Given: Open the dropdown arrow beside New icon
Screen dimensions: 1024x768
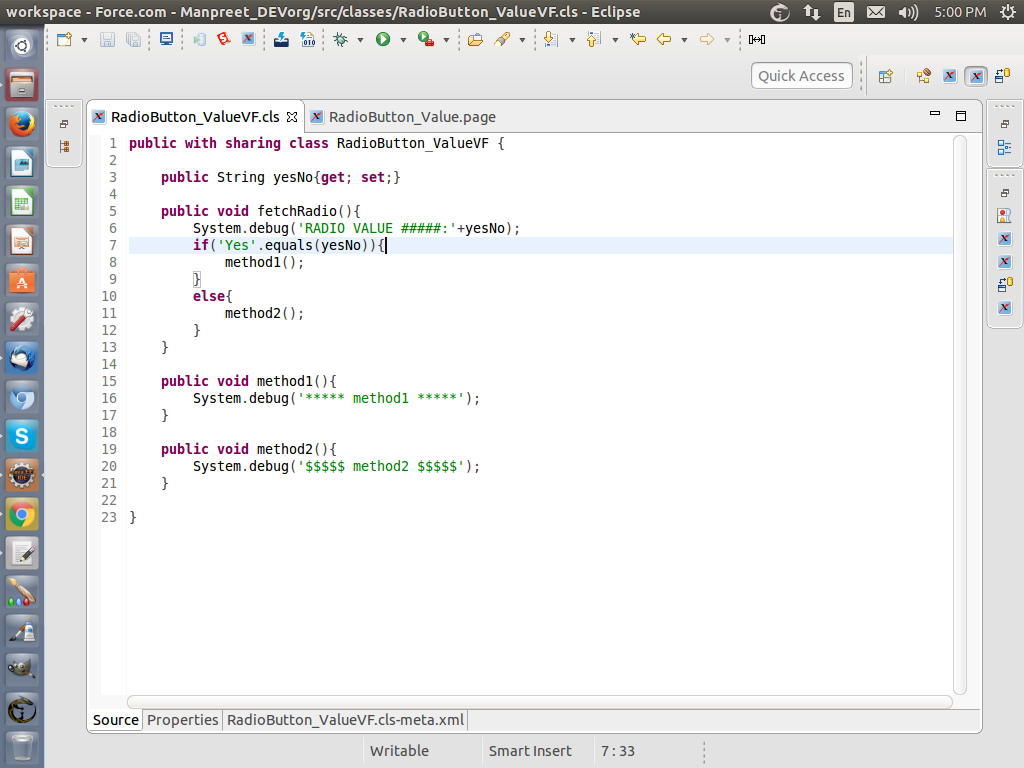Looking at the screenshot, I should tap(84, 40).
